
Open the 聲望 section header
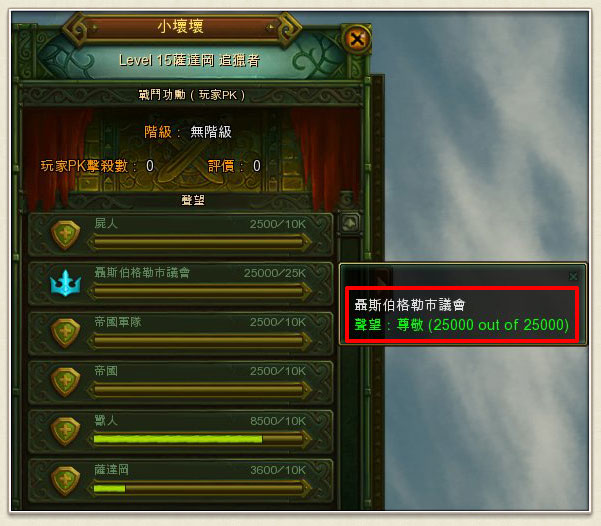pos(193,200)
